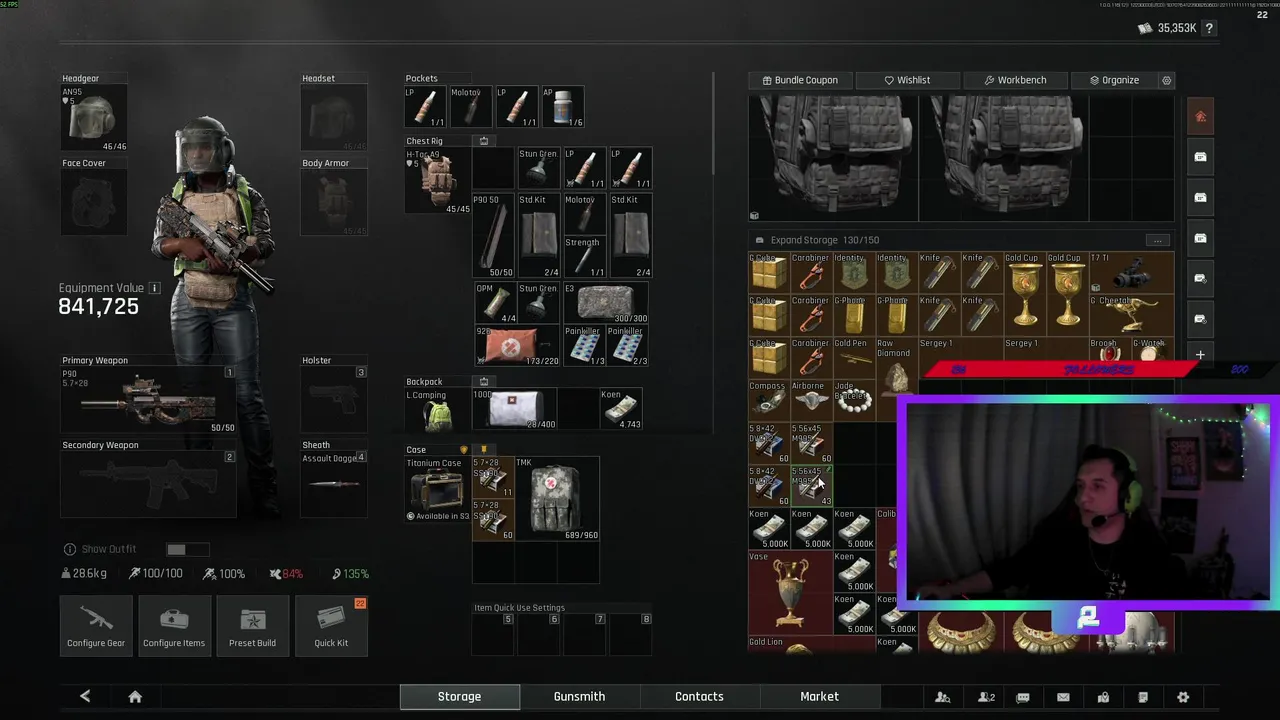The image size is (1280, 720).
Task: Open the empty Secondary Weapon slot
Action: tap(148, 485)
